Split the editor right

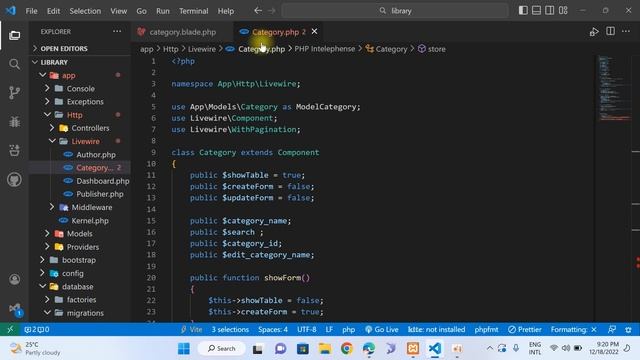pos(610,31)
